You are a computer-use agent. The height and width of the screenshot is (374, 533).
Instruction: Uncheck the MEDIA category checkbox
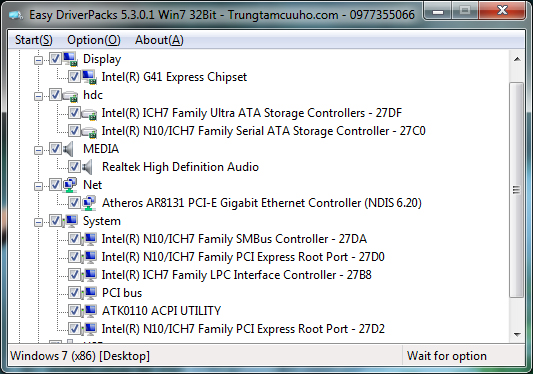pos(55,149)
